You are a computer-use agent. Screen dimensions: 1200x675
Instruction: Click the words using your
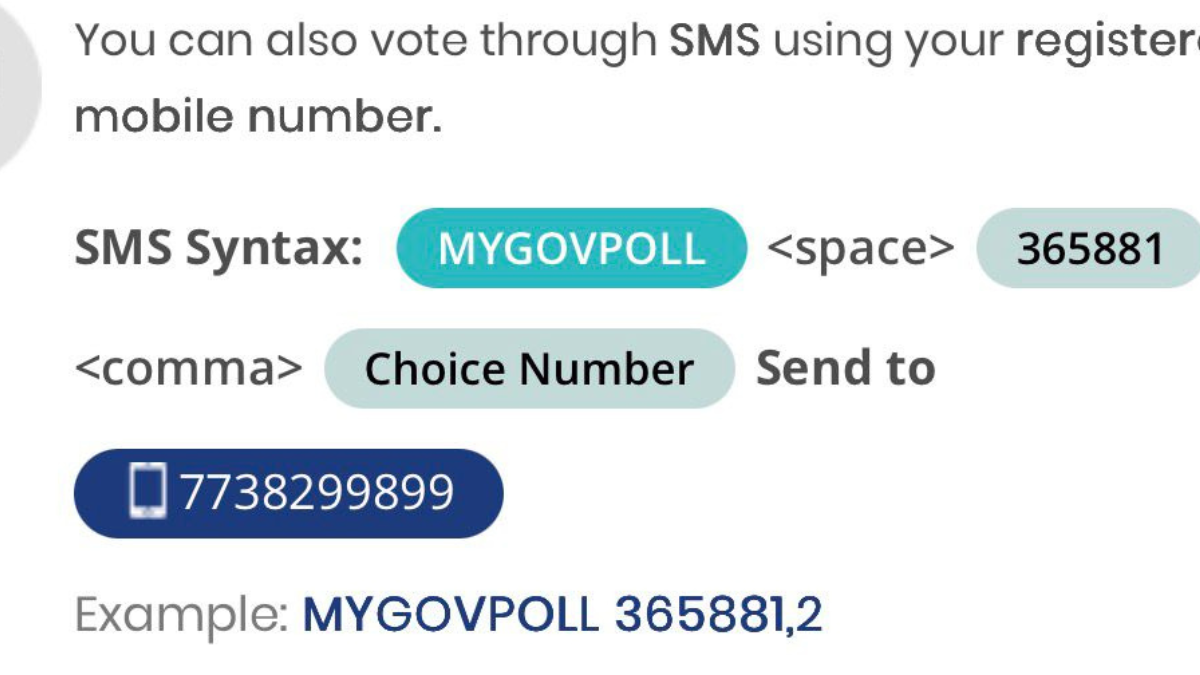887,41
